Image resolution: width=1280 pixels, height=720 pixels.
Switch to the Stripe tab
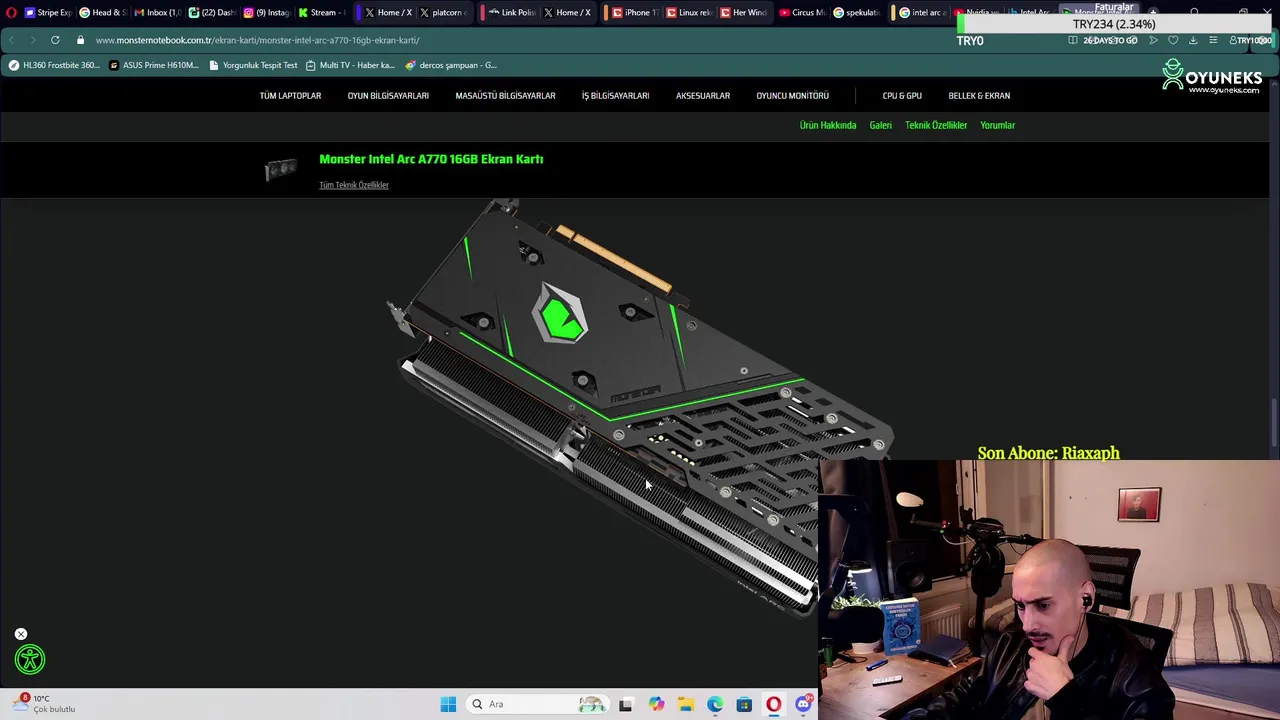(x=48, y=12)
